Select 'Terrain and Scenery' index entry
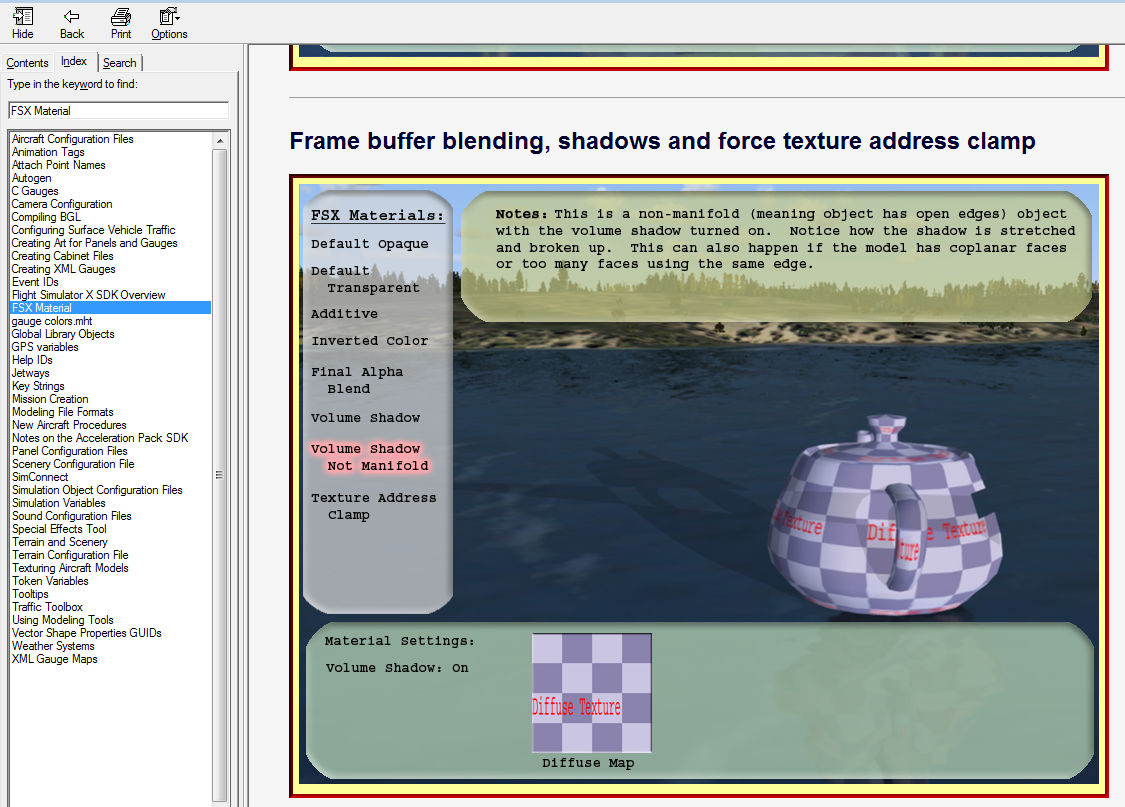1125x807 pixels. [60, 542]
